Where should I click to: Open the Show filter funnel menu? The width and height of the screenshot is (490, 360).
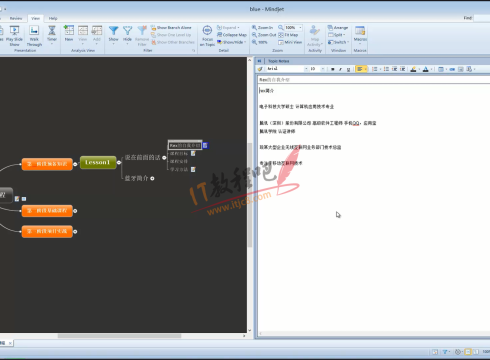113,35
